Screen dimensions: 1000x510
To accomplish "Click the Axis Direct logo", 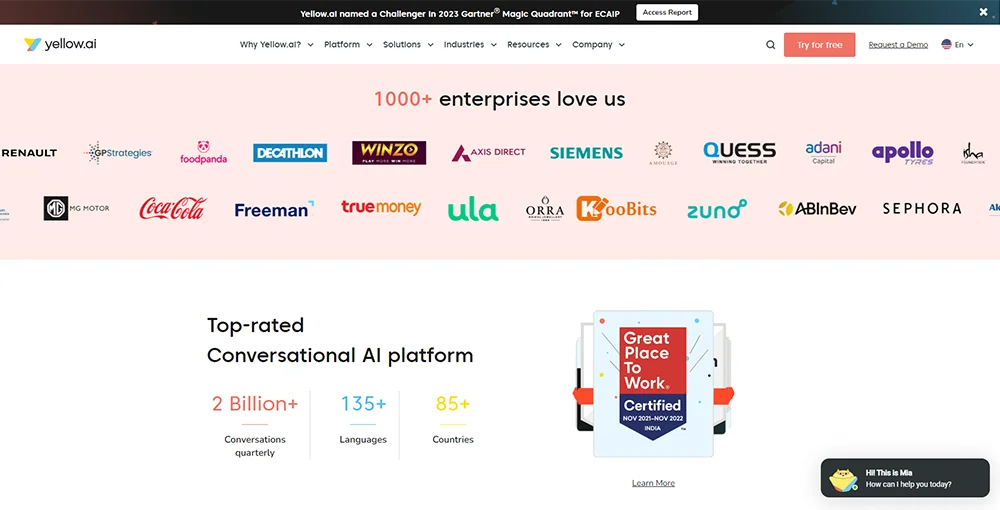I will coord(489,153).
